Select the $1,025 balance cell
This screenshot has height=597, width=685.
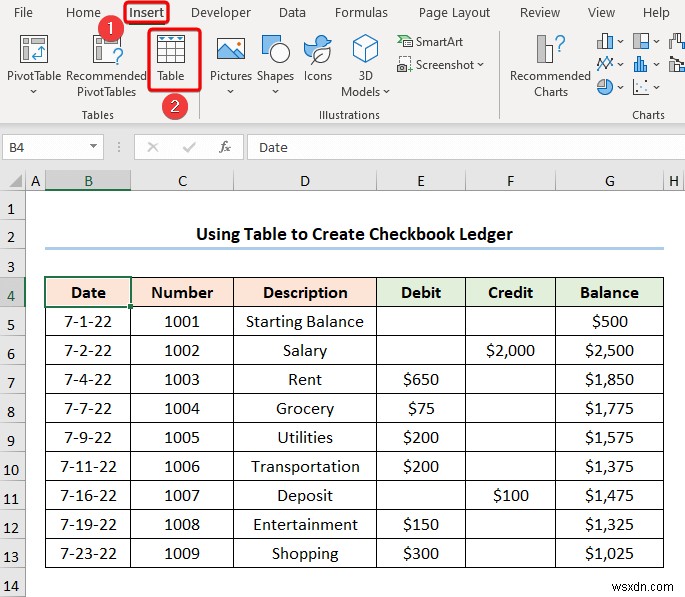[x=609, y=553]
